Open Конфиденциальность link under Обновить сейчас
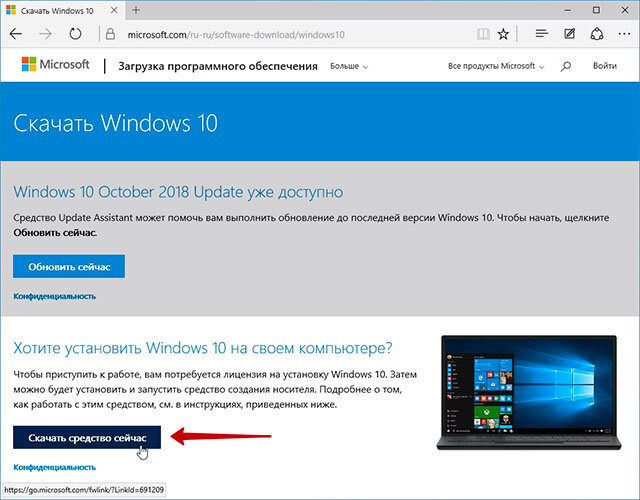 pos(55,296)
